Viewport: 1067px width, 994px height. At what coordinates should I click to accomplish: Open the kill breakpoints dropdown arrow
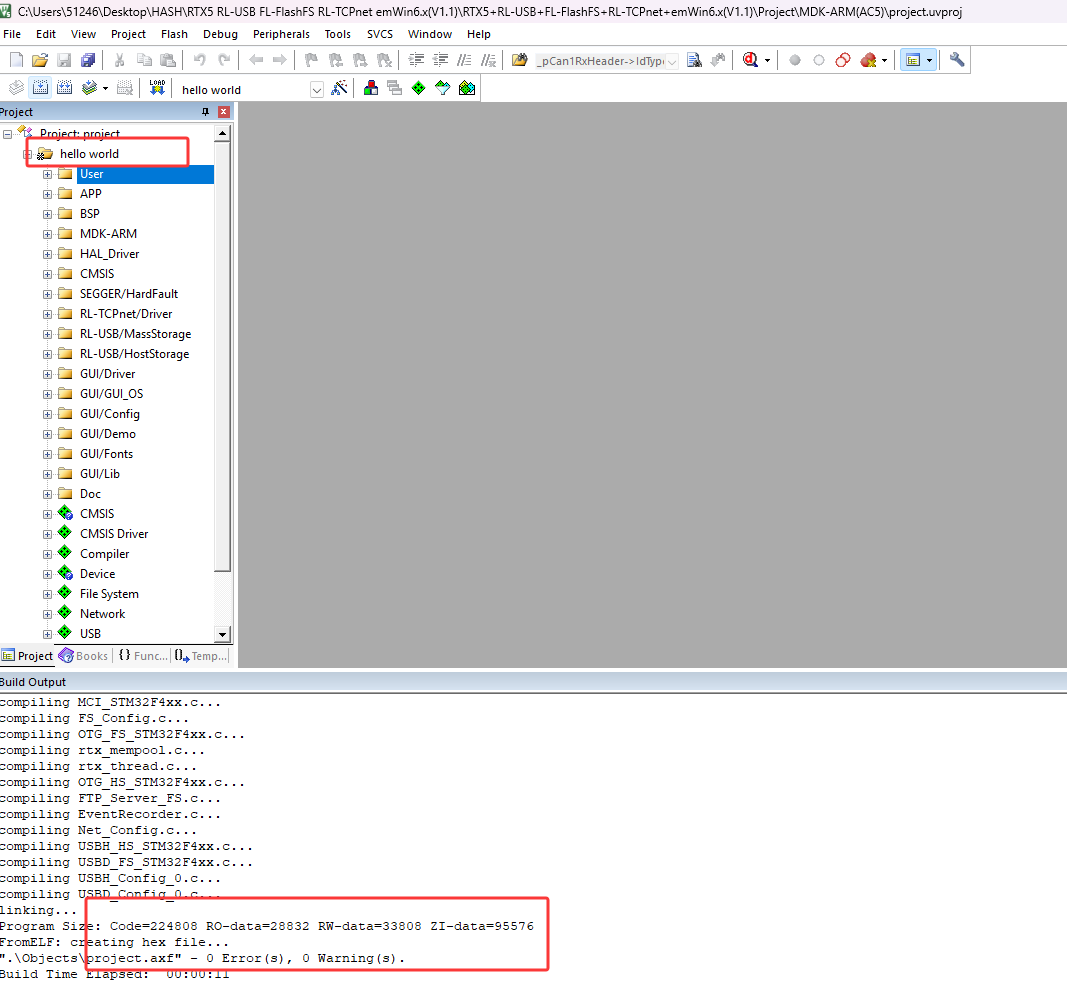tap(885, 61)
